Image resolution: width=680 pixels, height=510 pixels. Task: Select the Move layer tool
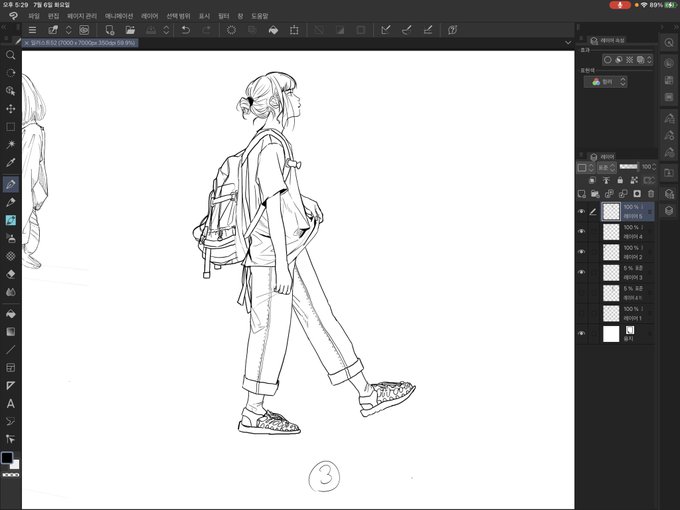pos(10,109)
